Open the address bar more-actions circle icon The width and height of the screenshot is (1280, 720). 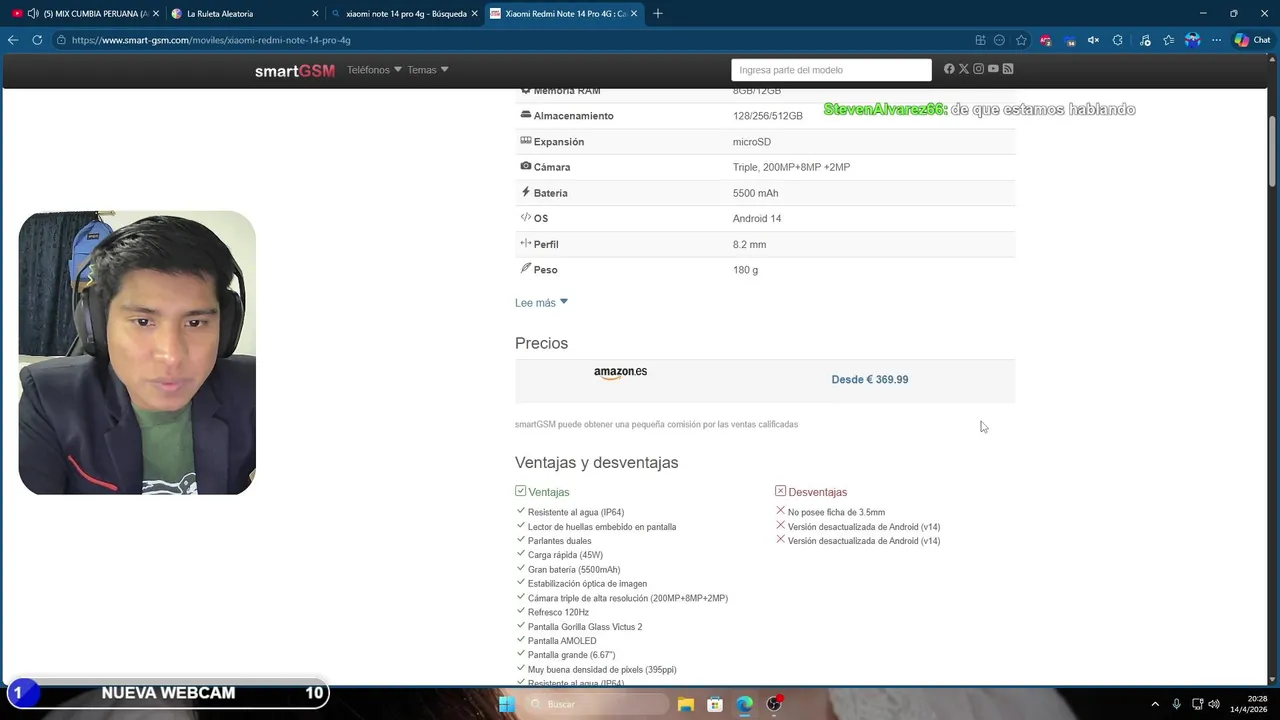999,40
